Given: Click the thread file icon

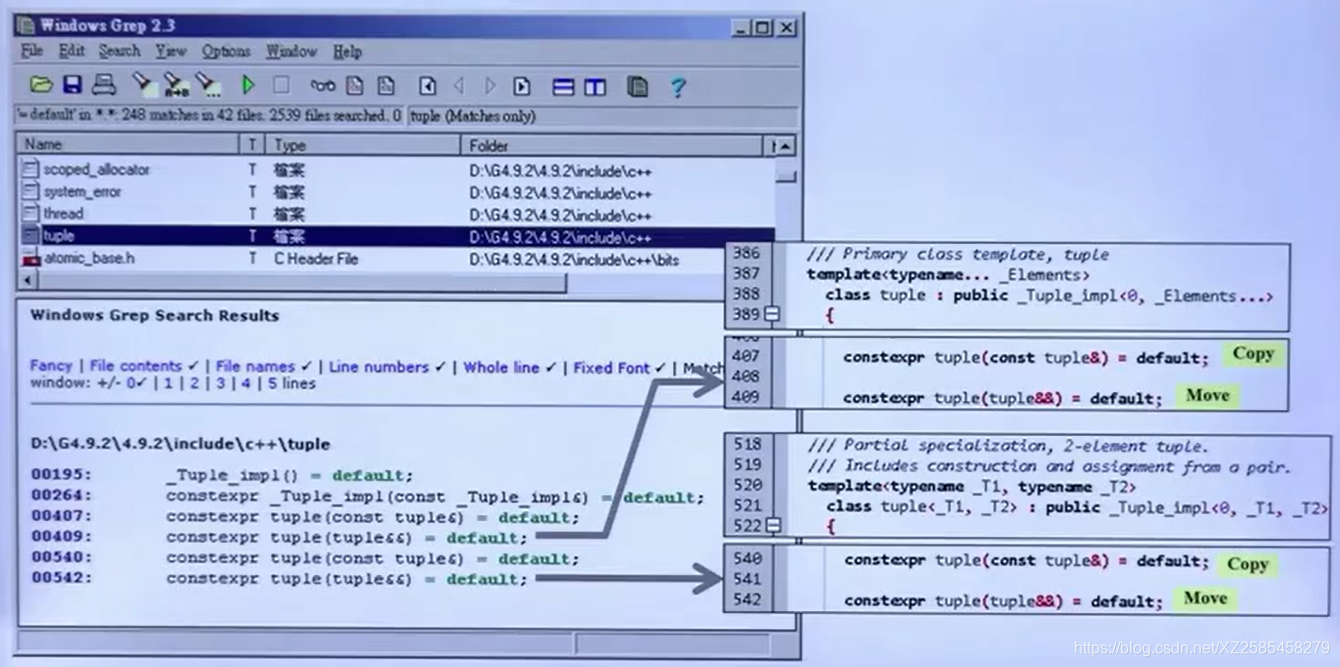Looking at the screenshot, I should coord(31,214).
